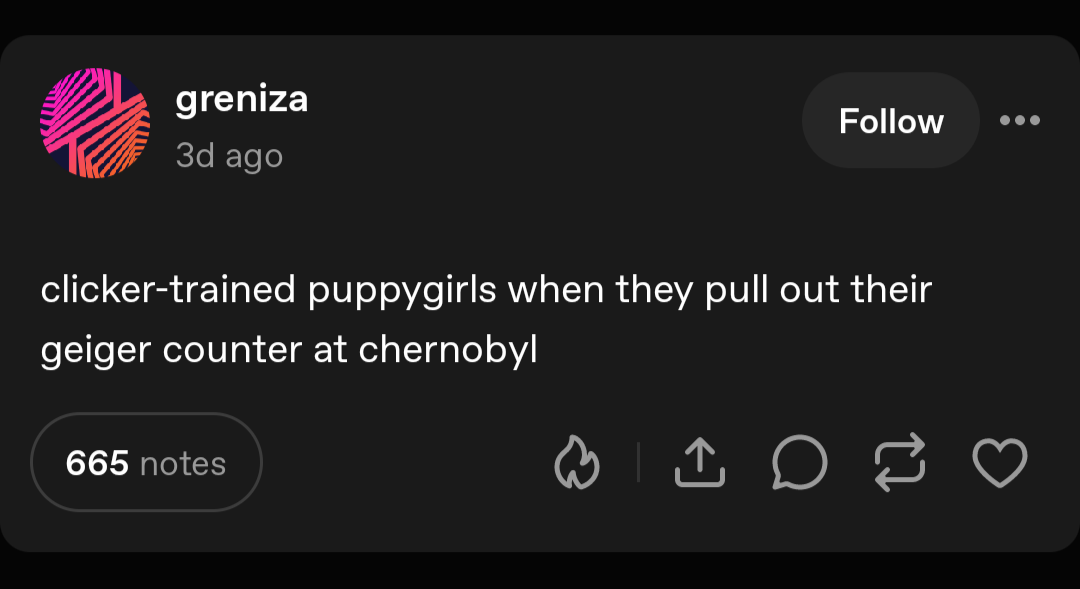The width and height of the screenshot is (1080, 589).
Task: Click the "3d ago" timestamp
Action: [x=229, y=156]
